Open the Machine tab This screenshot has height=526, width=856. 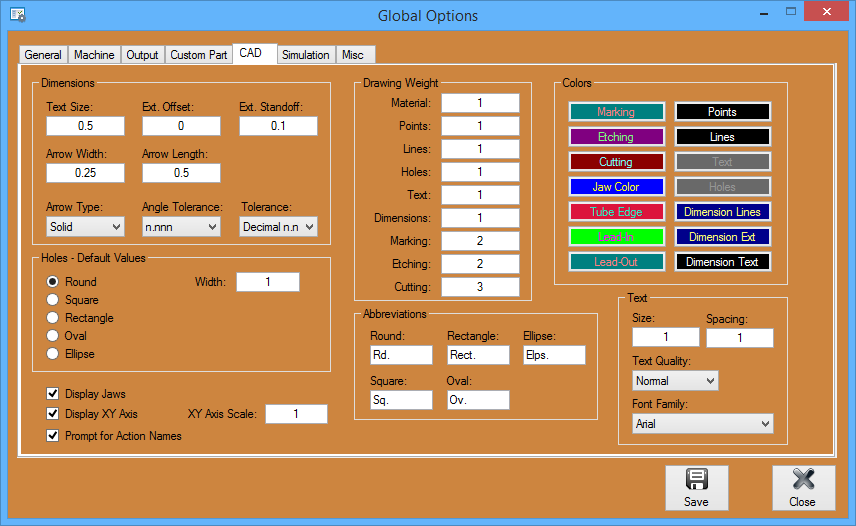(94, 55)
